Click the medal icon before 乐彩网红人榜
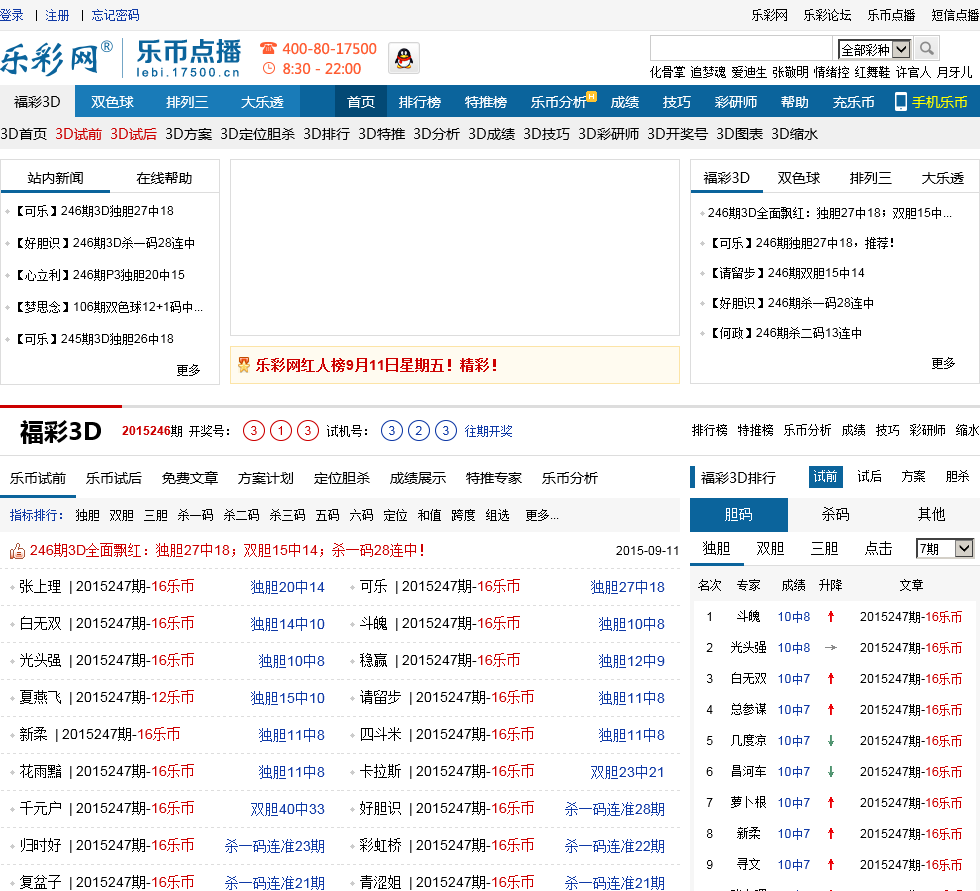Image resolution: width=980 pixels, height=891 pixels. [243, 365]
